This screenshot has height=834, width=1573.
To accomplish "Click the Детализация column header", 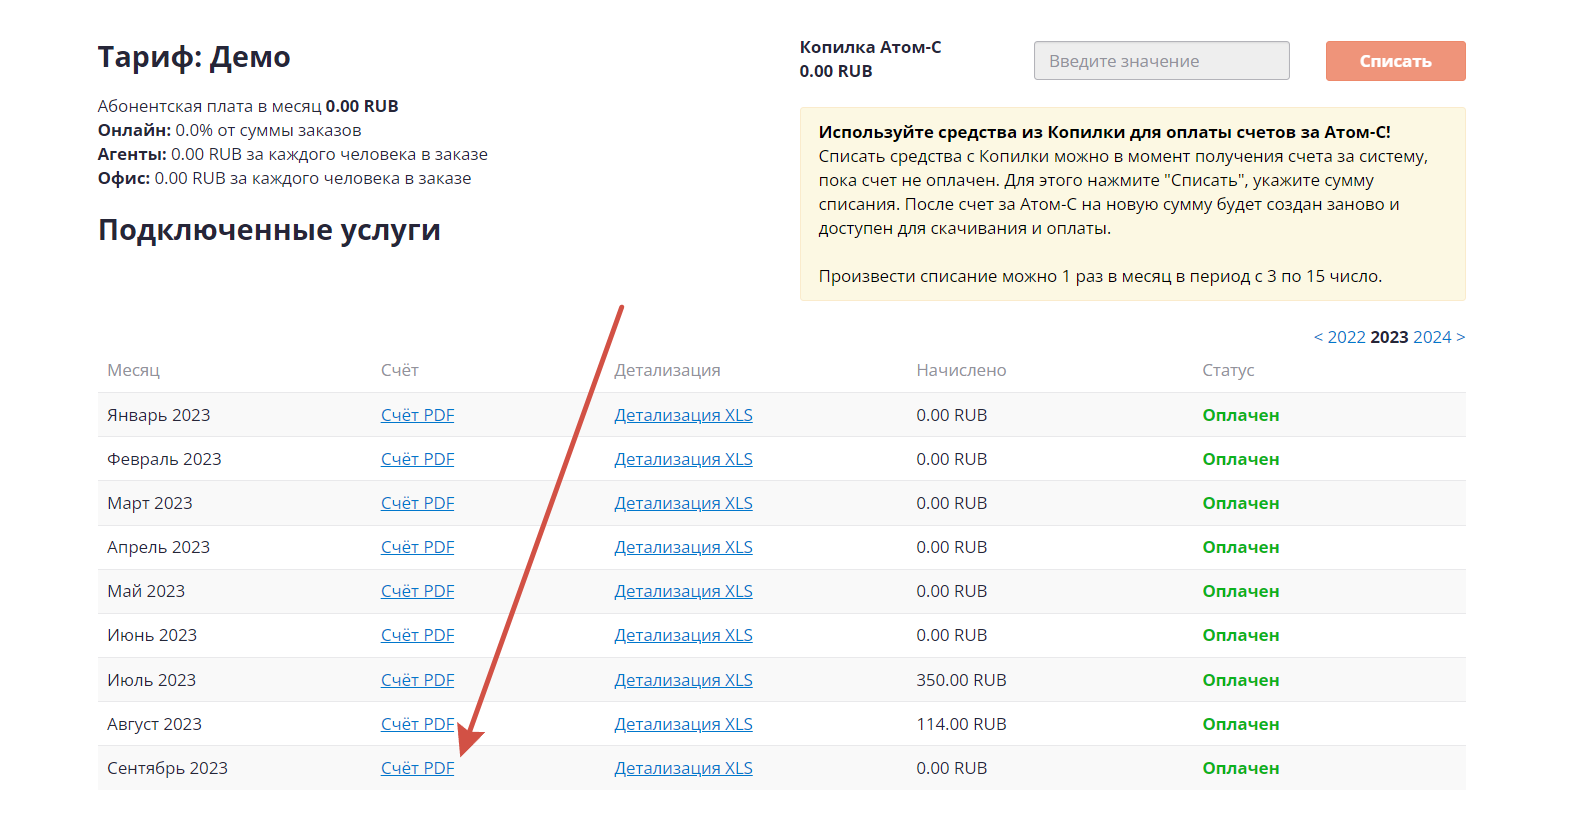I will (x=667, y=370).
